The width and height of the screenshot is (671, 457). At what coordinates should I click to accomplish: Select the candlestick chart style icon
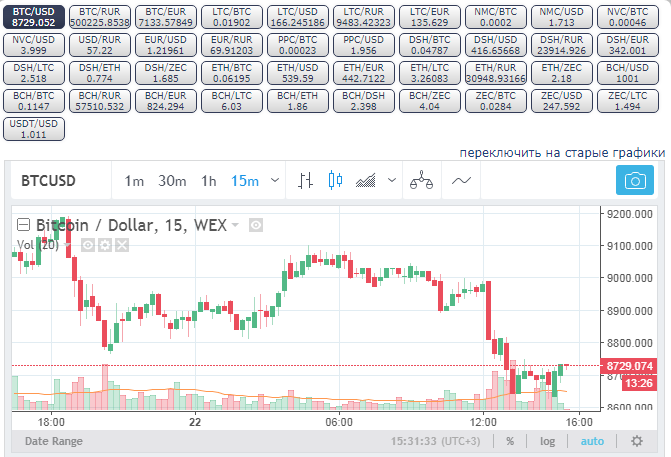click(334, 181)
